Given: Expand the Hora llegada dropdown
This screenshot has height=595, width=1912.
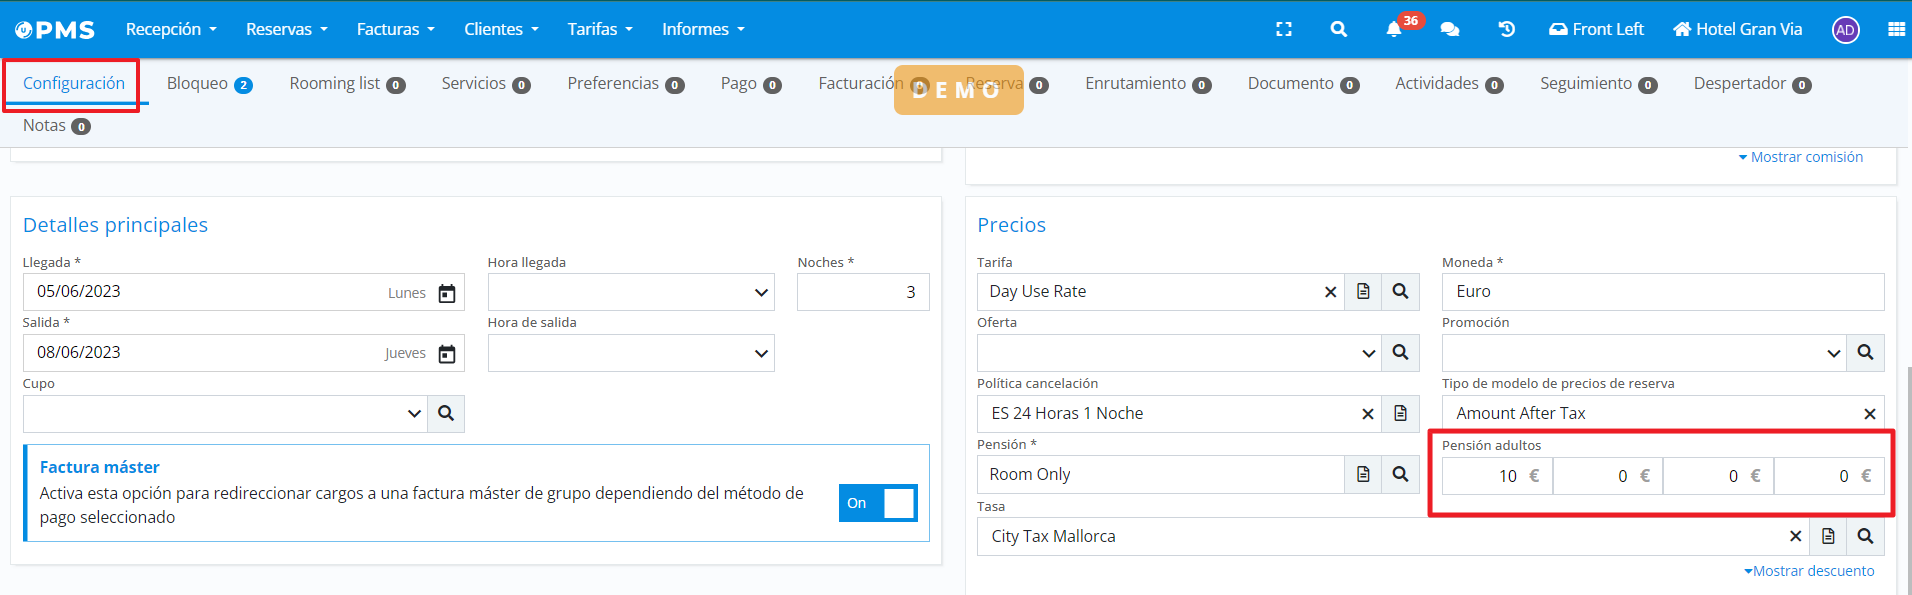Looking at the screenshot, I should coord(631,293).
